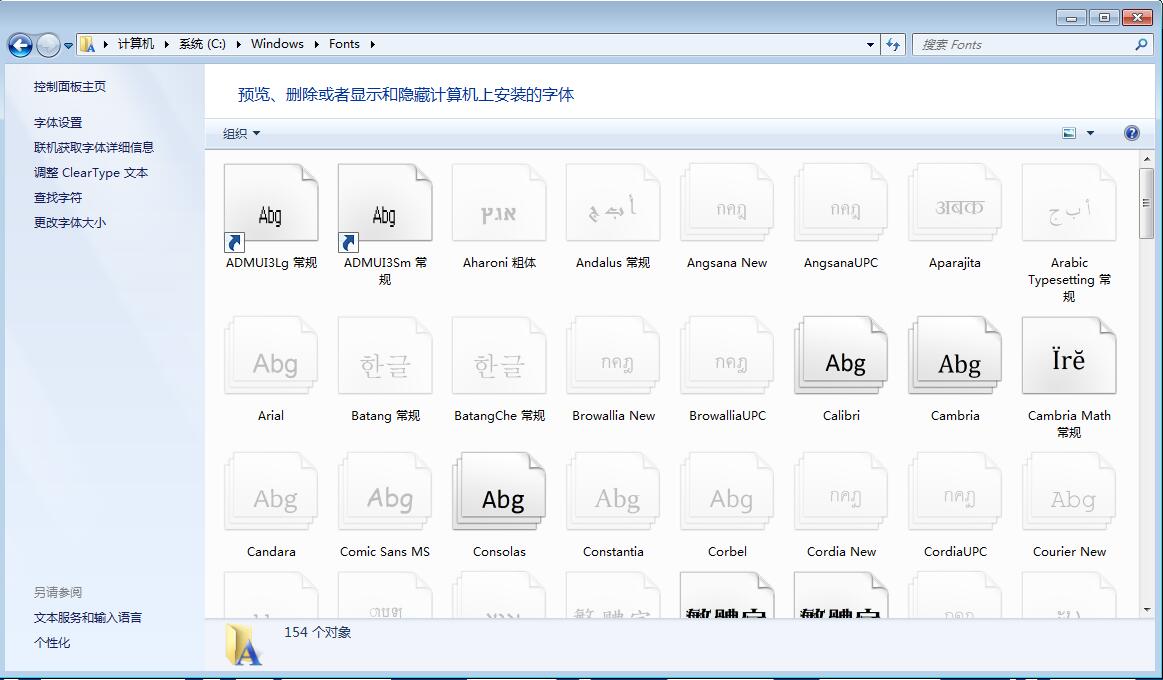
Task: Expand the recent pages dropdown arrow
Action: click(x=68, y=46)
